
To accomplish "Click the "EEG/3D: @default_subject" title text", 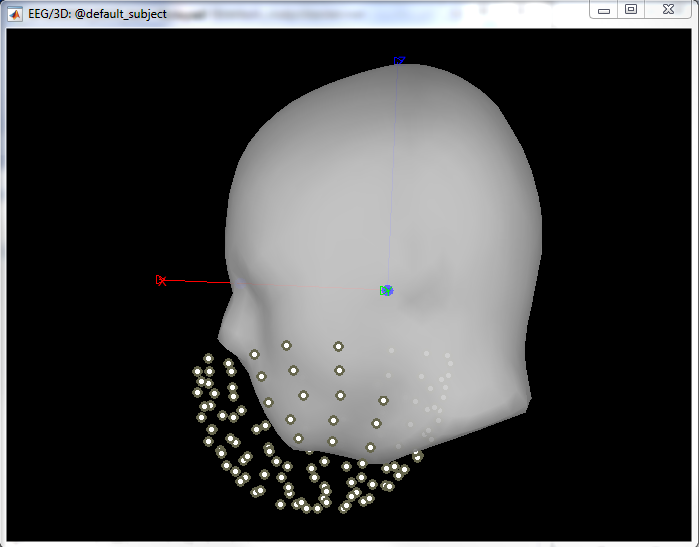I will (x=97, y=14).
